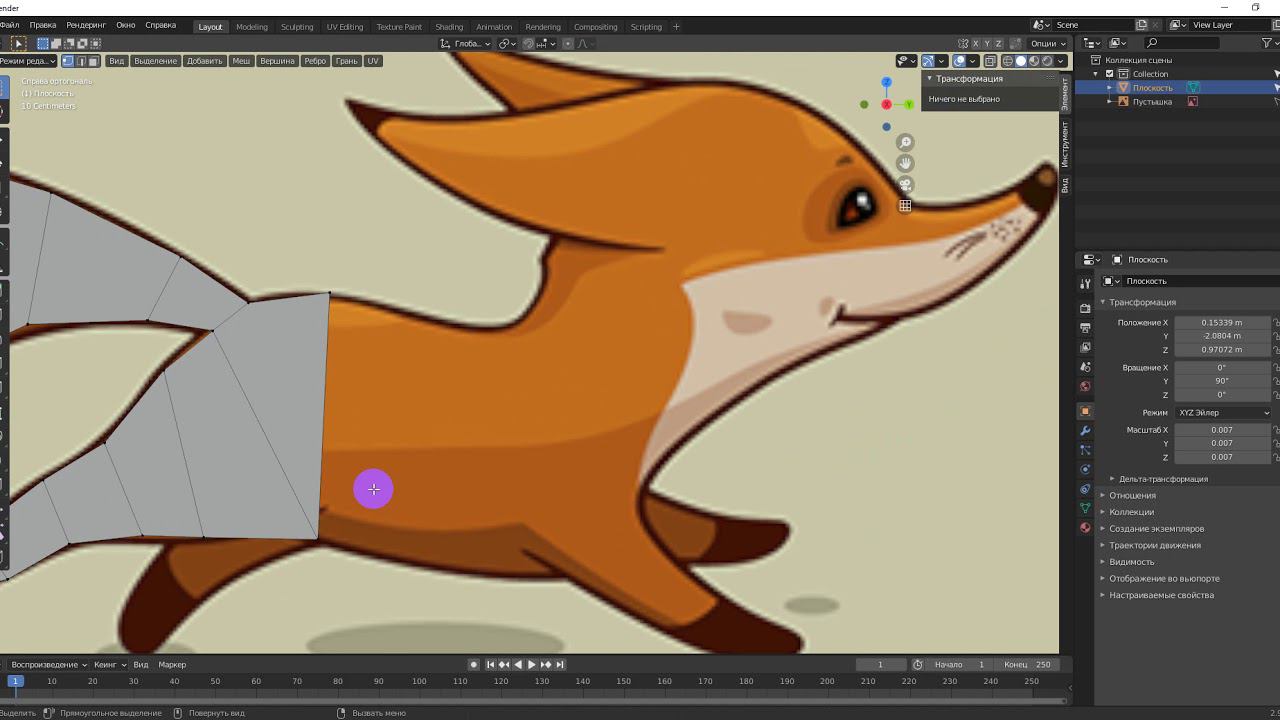Click the Положение X value field
The width and height of the screenshot is (1280, 720).
[1221, 323]
